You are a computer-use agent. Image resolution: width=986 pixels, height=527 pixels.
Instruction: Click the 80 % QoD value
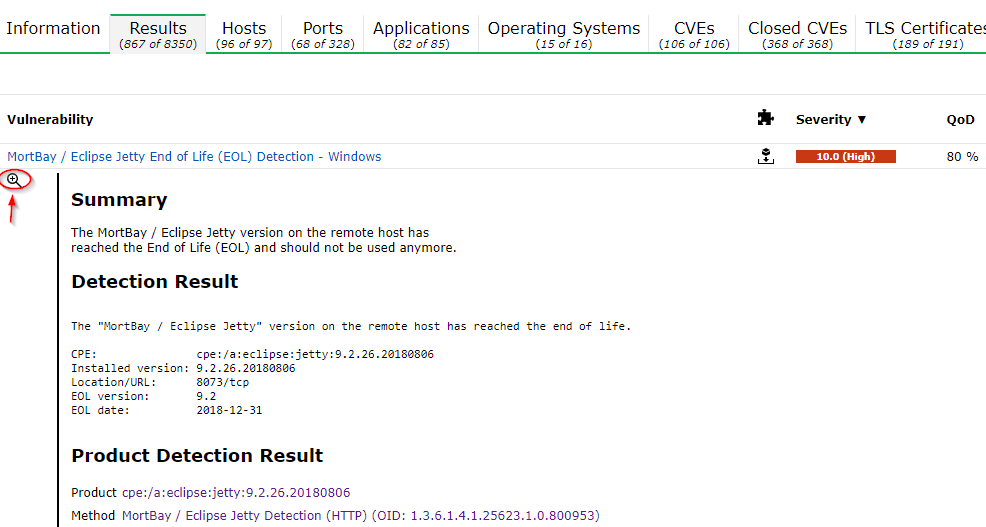tap(962, 157)
